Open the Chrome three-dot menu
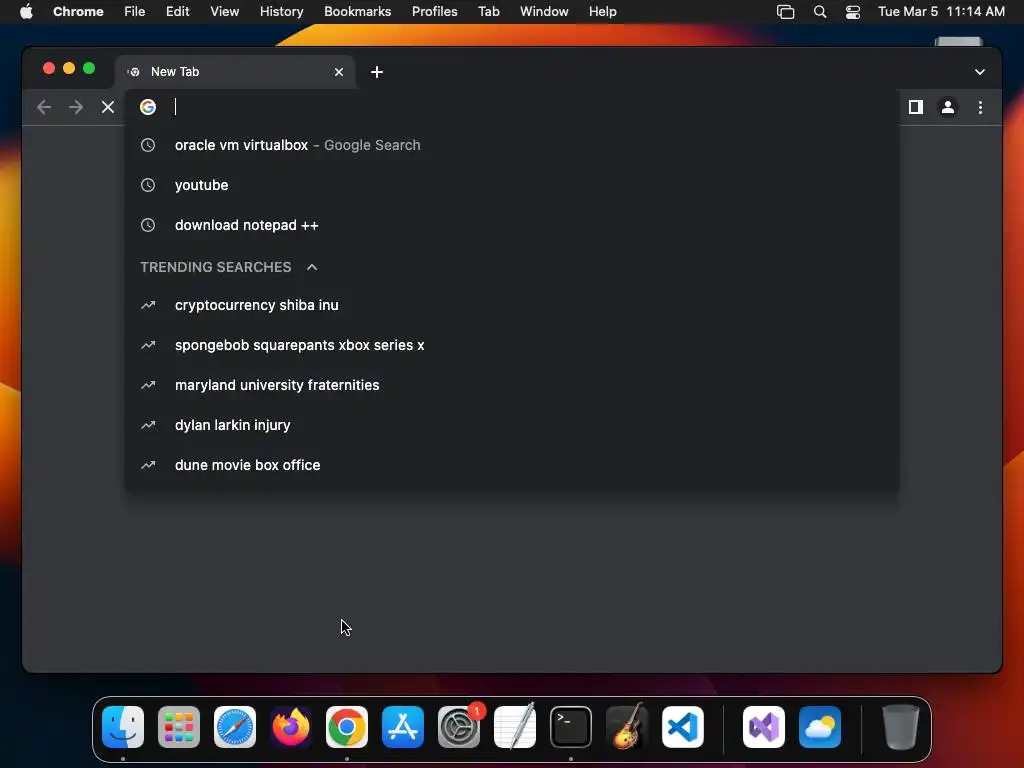Image resolution: width=1024 pixels, height=768 pixels. tap(980, 107)
